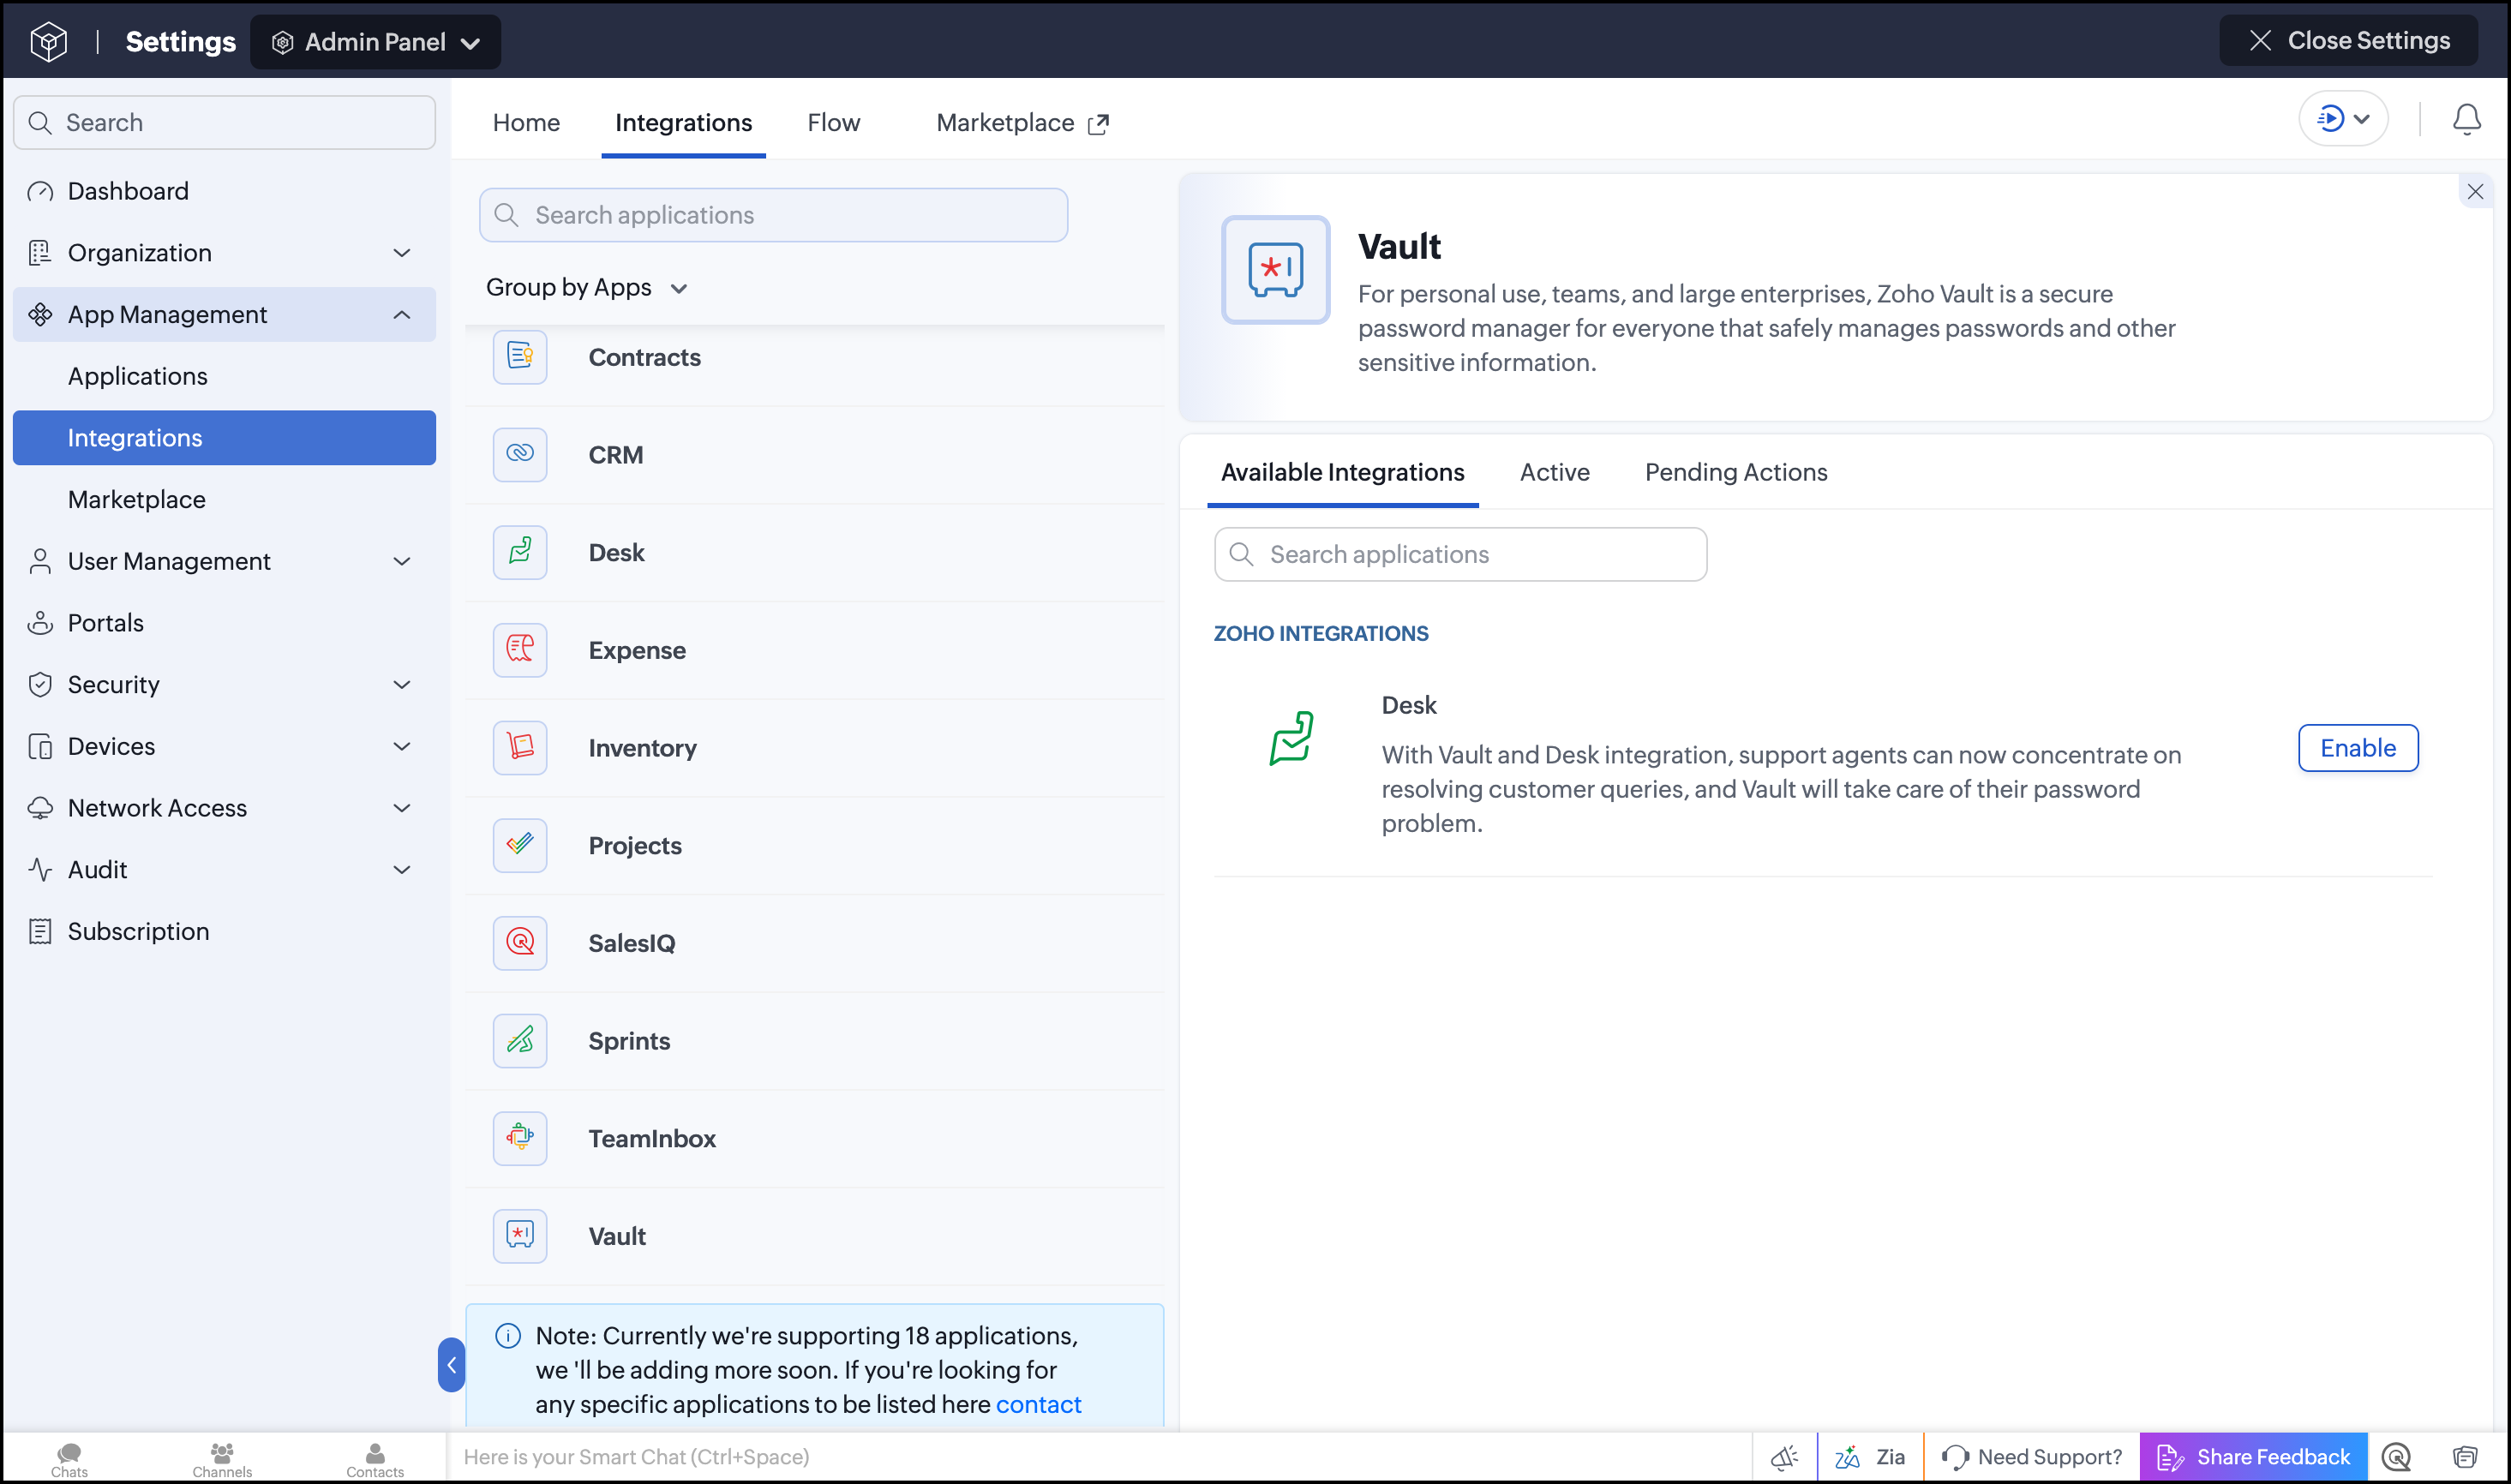This screenshot has width=2511, height=1484.
Task: Open the Pending Actions tab
Action: tap(1735, 472)
